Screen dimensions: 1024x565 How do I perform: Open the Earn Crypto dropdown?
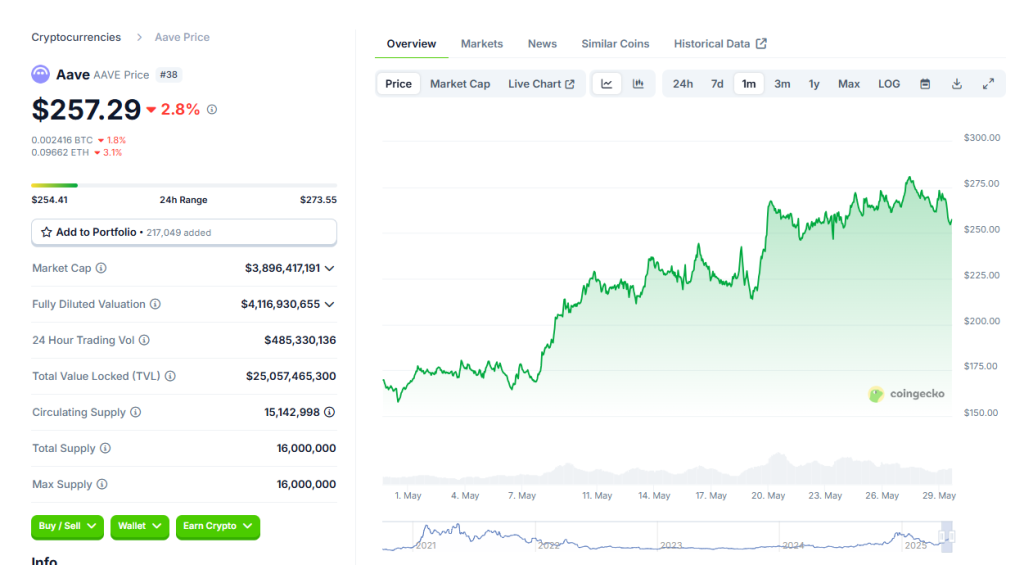pos(218,526)
